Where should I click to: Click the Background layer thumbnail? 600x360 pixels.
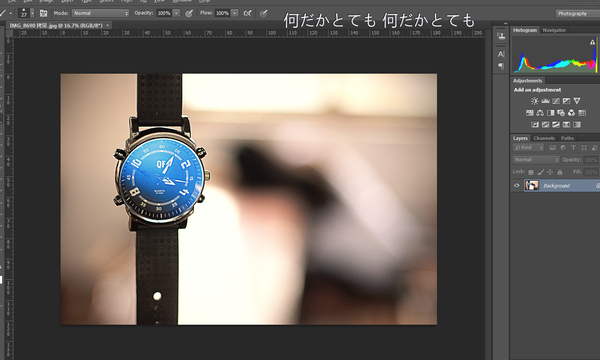coord(532,186)
